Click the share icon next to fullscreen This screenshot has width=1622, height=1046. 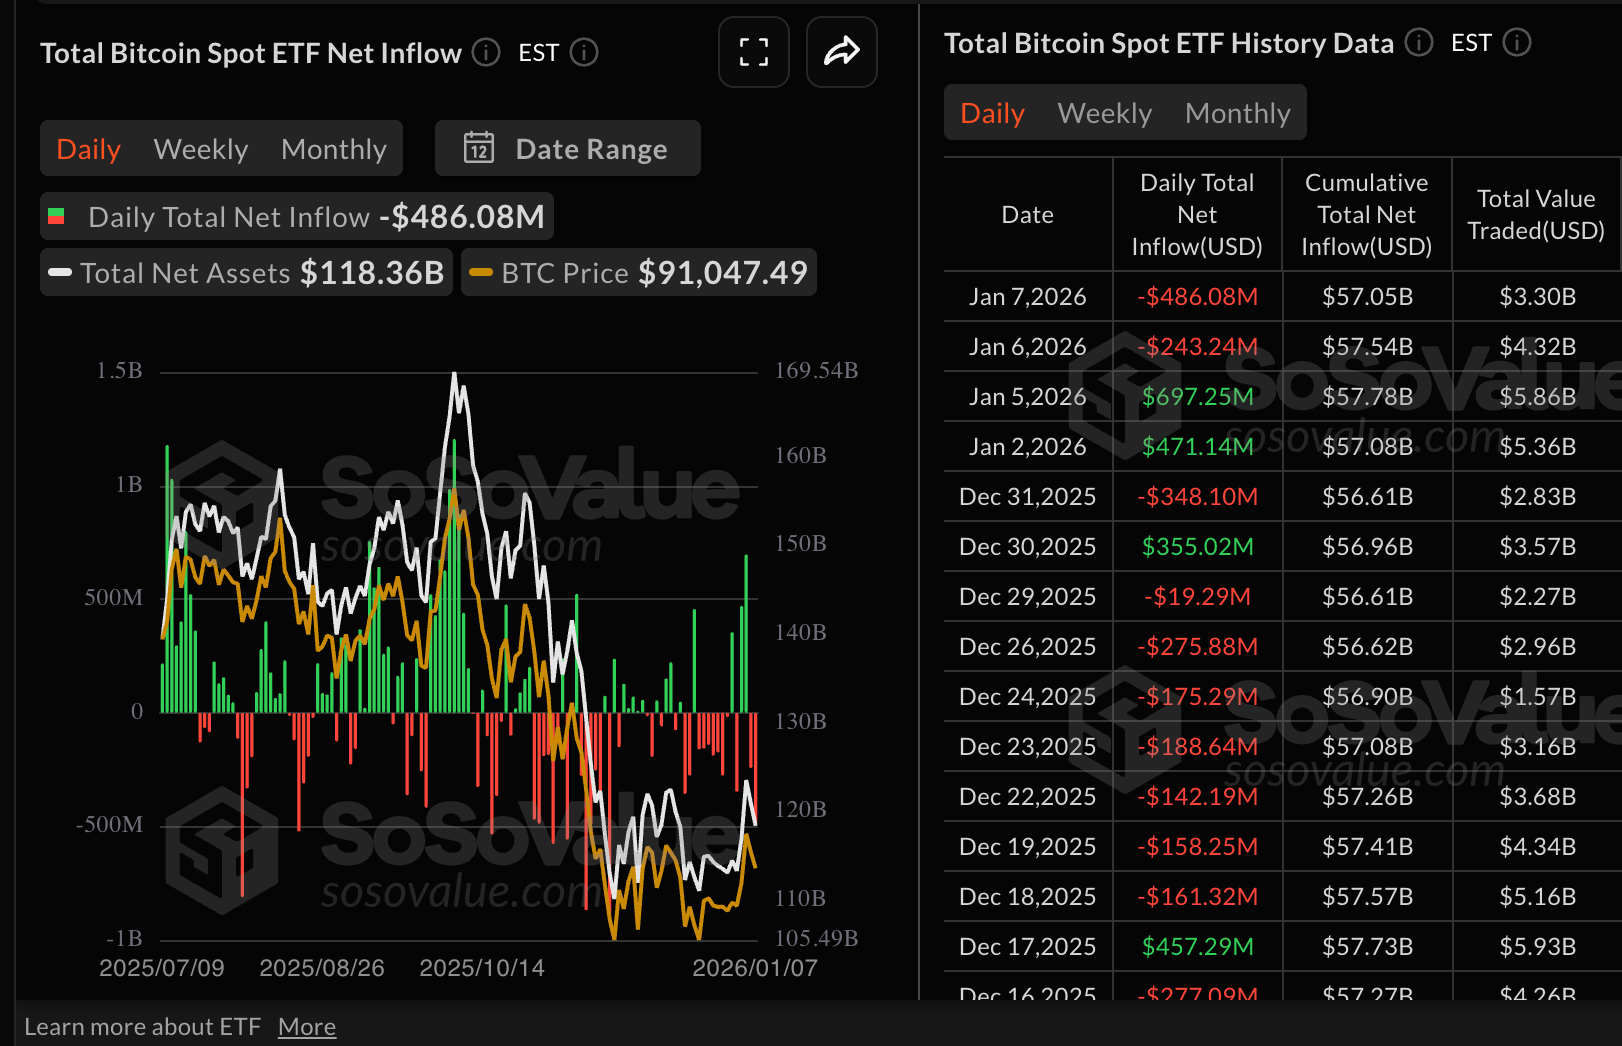click(x=841, y=52)
